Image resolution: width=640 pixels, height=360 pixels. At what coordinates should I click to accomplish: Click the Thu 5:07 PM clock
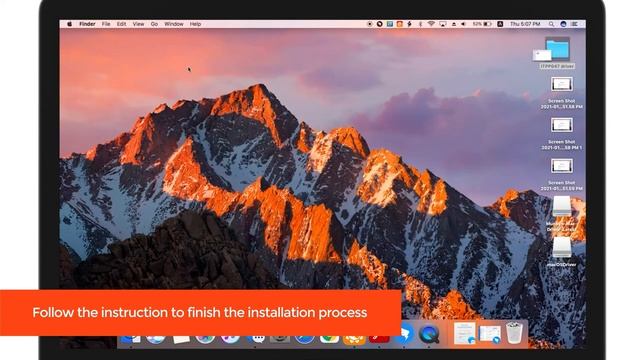525,24
